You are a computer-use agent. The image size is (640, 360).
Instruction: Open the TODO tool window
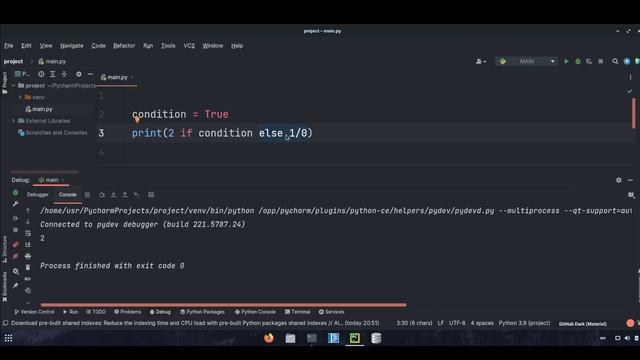[96, 312]
